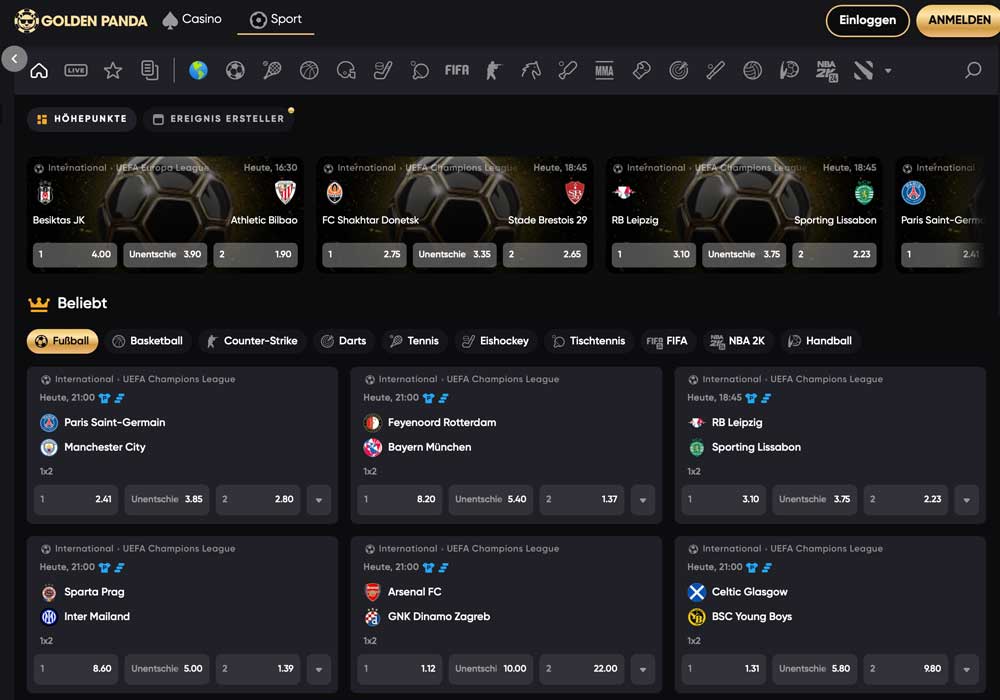The height and width of the screenshot is (700, 1000).
Task: Select the Basketball filter chip
Action: coord(148,341)
